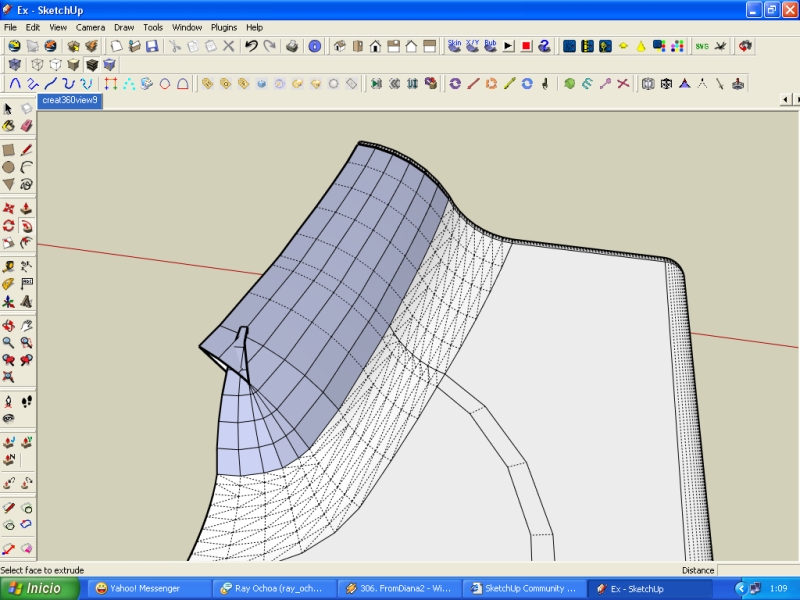Viewport: 800px width, 600px height.
Task: Click the Undo arrow in toolbar
Action: (251, 46)
